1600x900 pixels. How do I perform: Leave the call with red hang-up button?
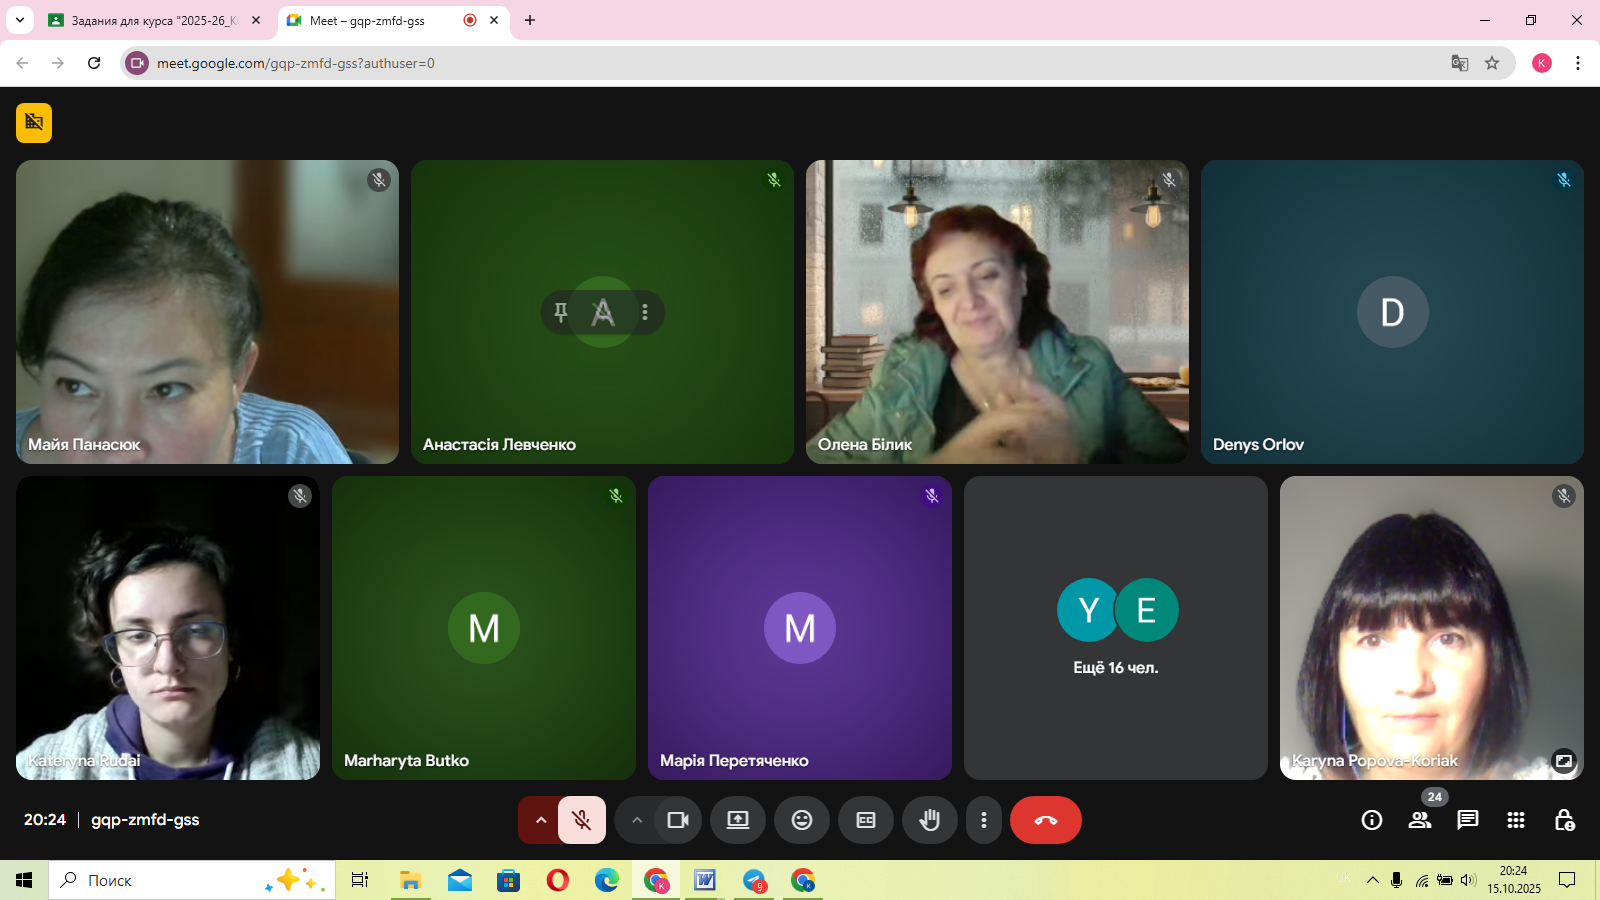click(x=1045, y=820)
